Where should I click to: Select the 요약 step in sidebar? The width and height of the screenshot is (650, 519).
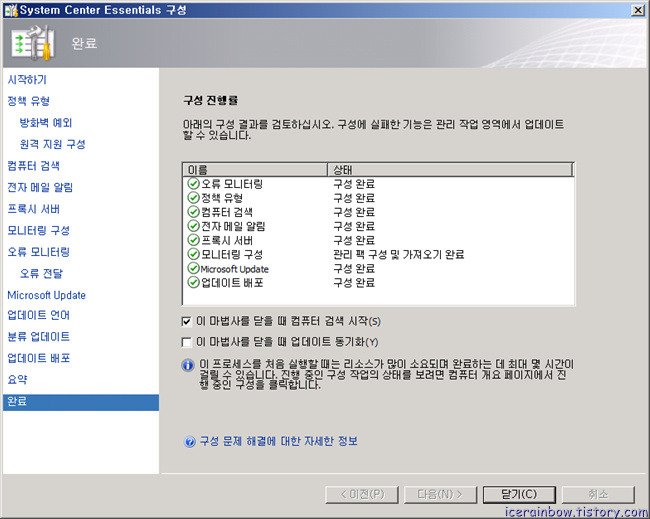click(17, 379)
